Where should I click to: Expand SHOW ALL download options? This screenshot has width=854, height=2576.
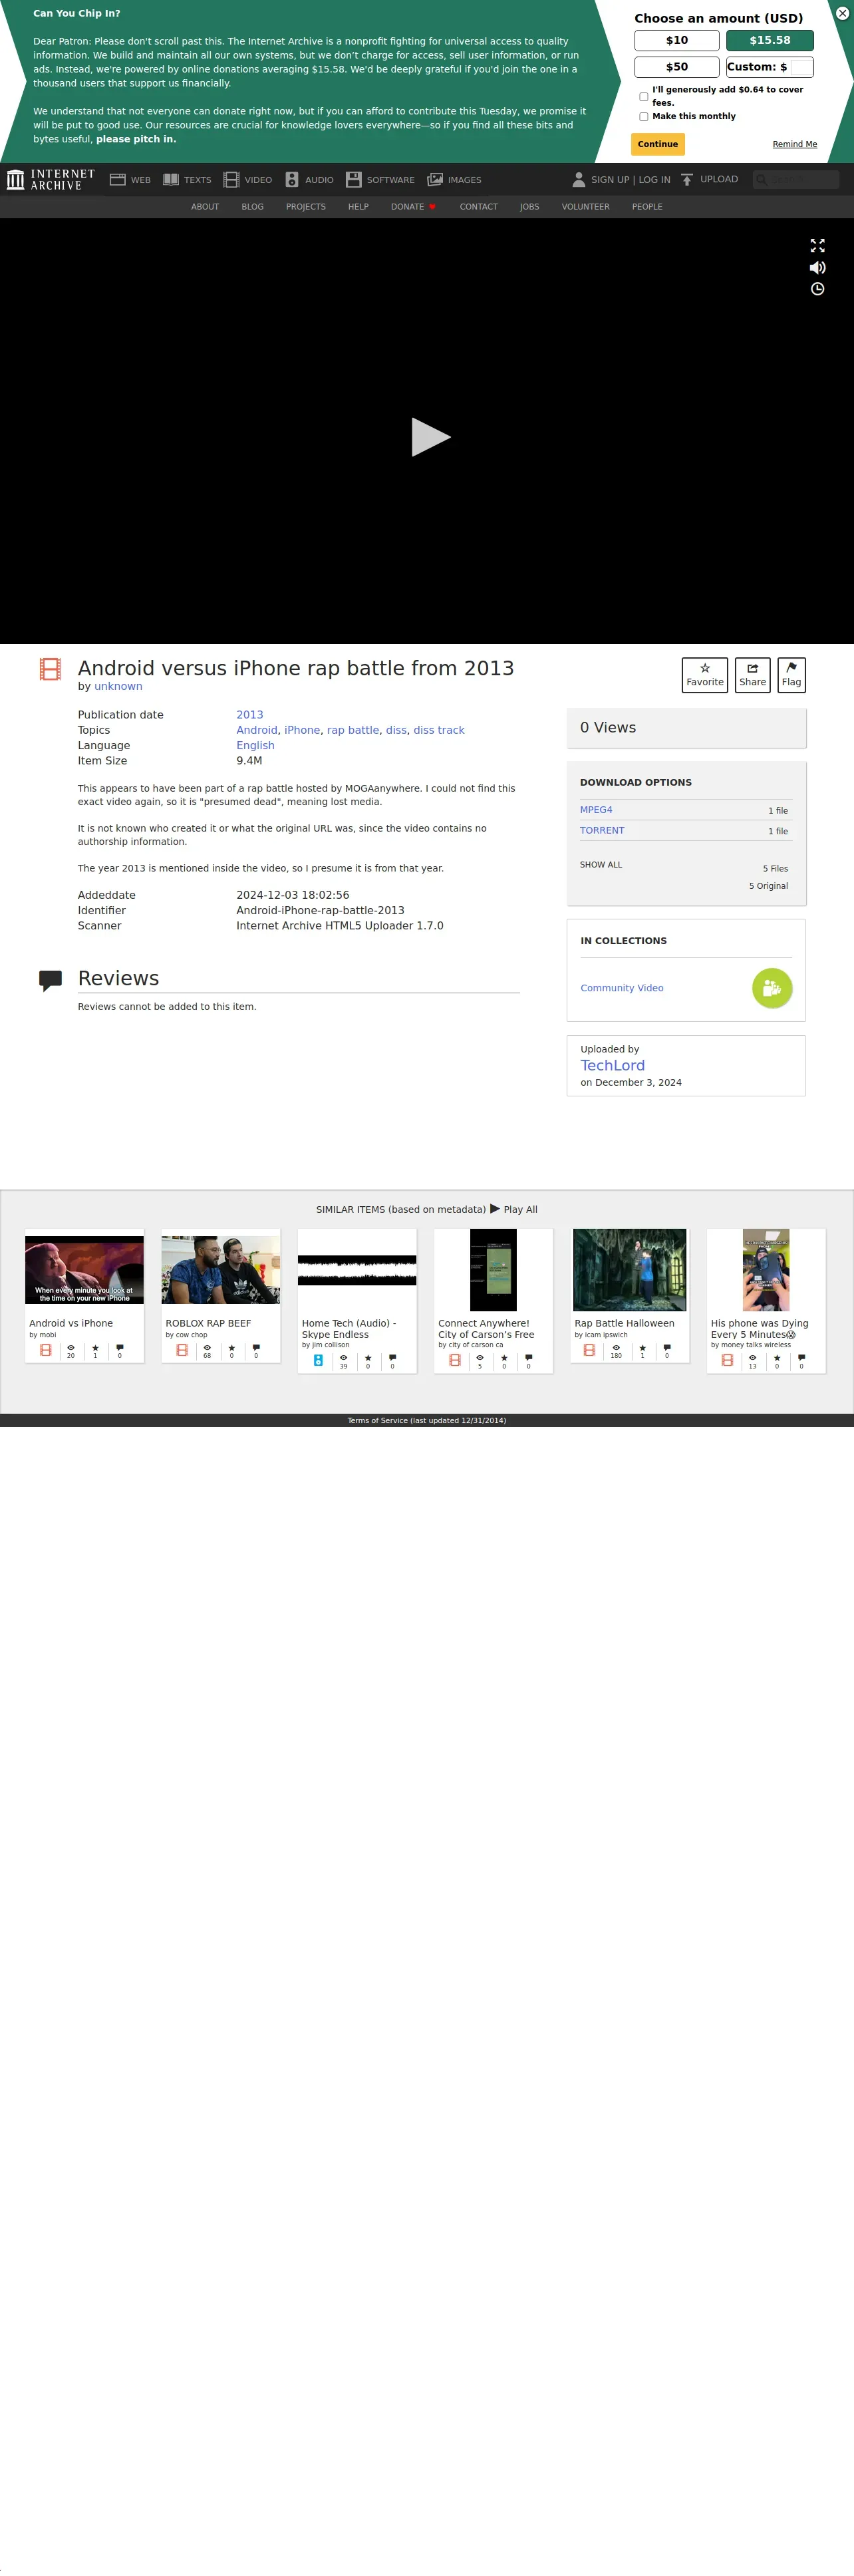[601, 865]
